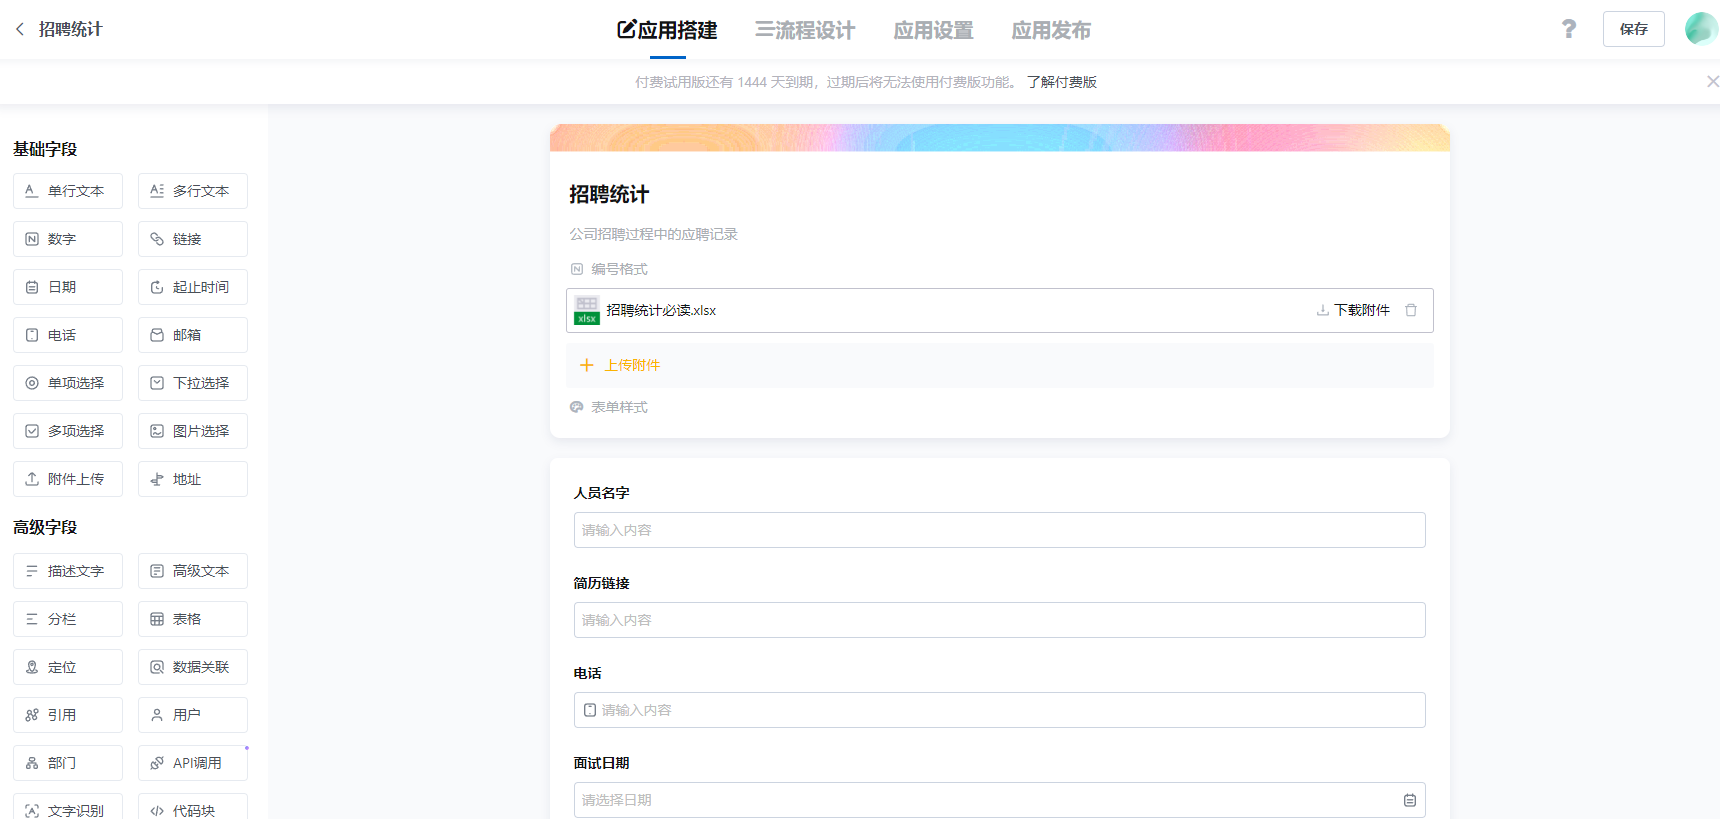Add a 用户 field
The width and height of the screenshot is (1720, 819).
193,715
